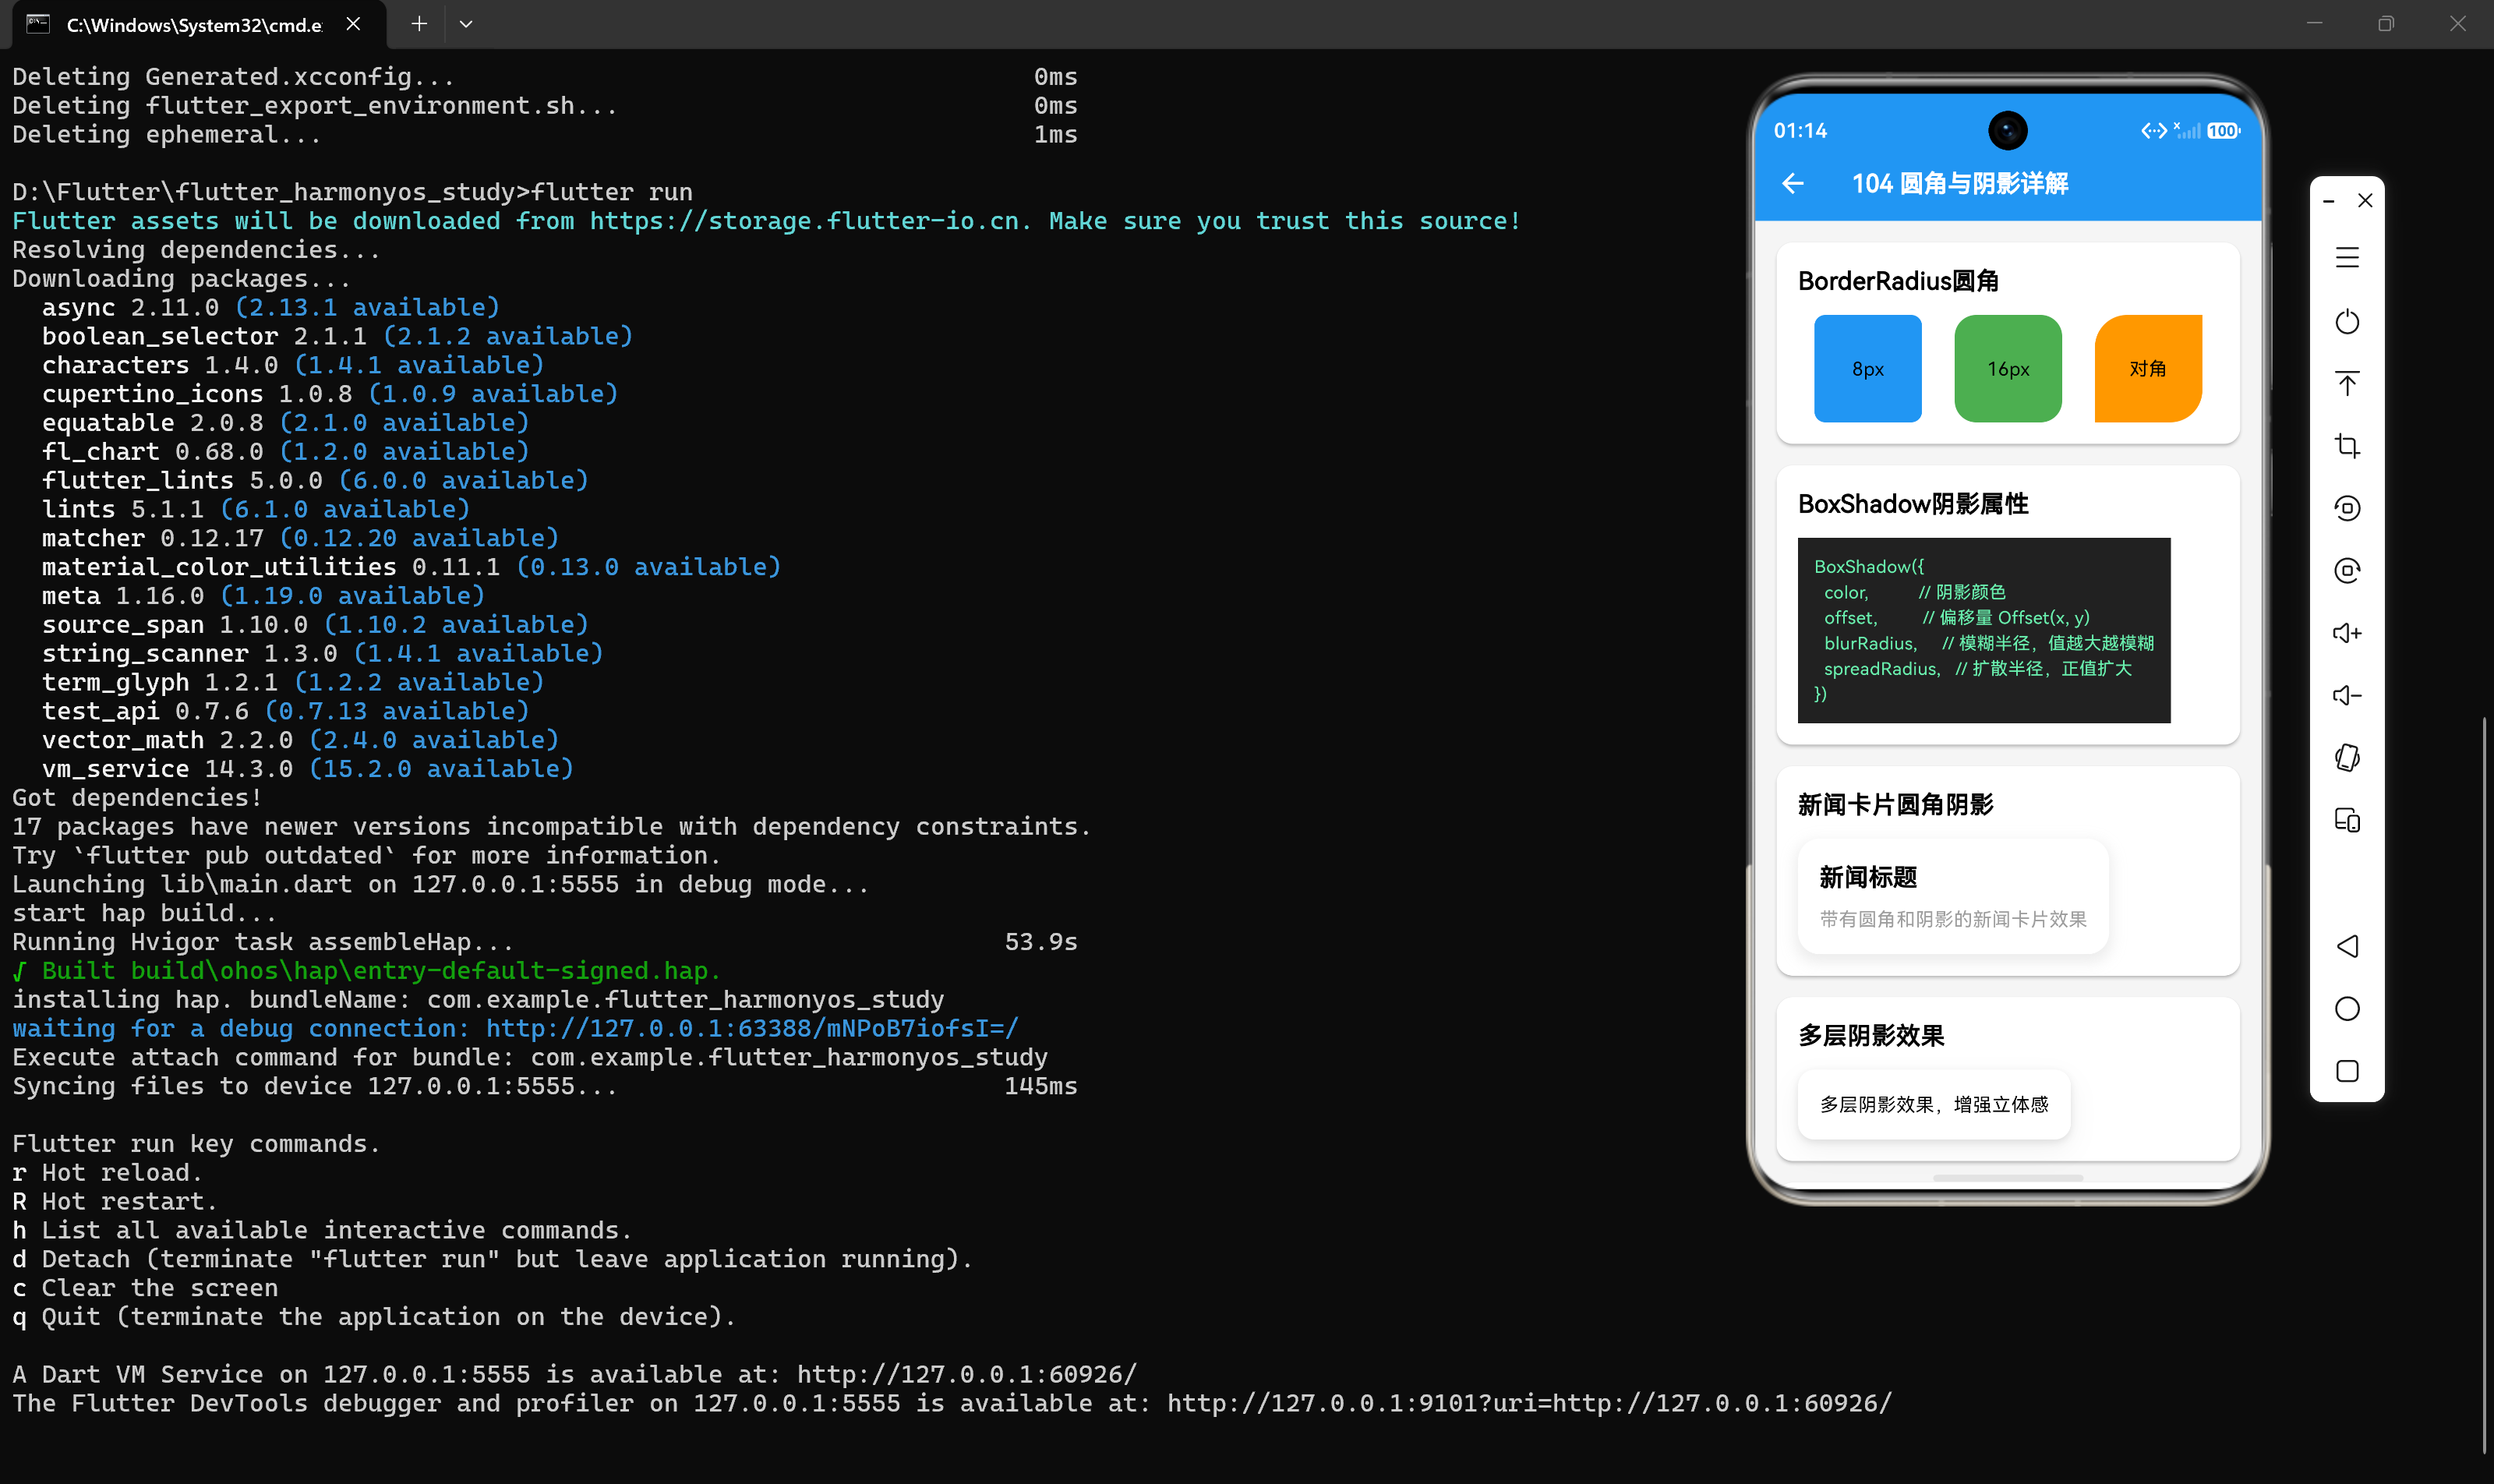Click the 'r Hot reload.' line
Viewport: 2494px width, 1484px height.
click(x=108, y=1172)
